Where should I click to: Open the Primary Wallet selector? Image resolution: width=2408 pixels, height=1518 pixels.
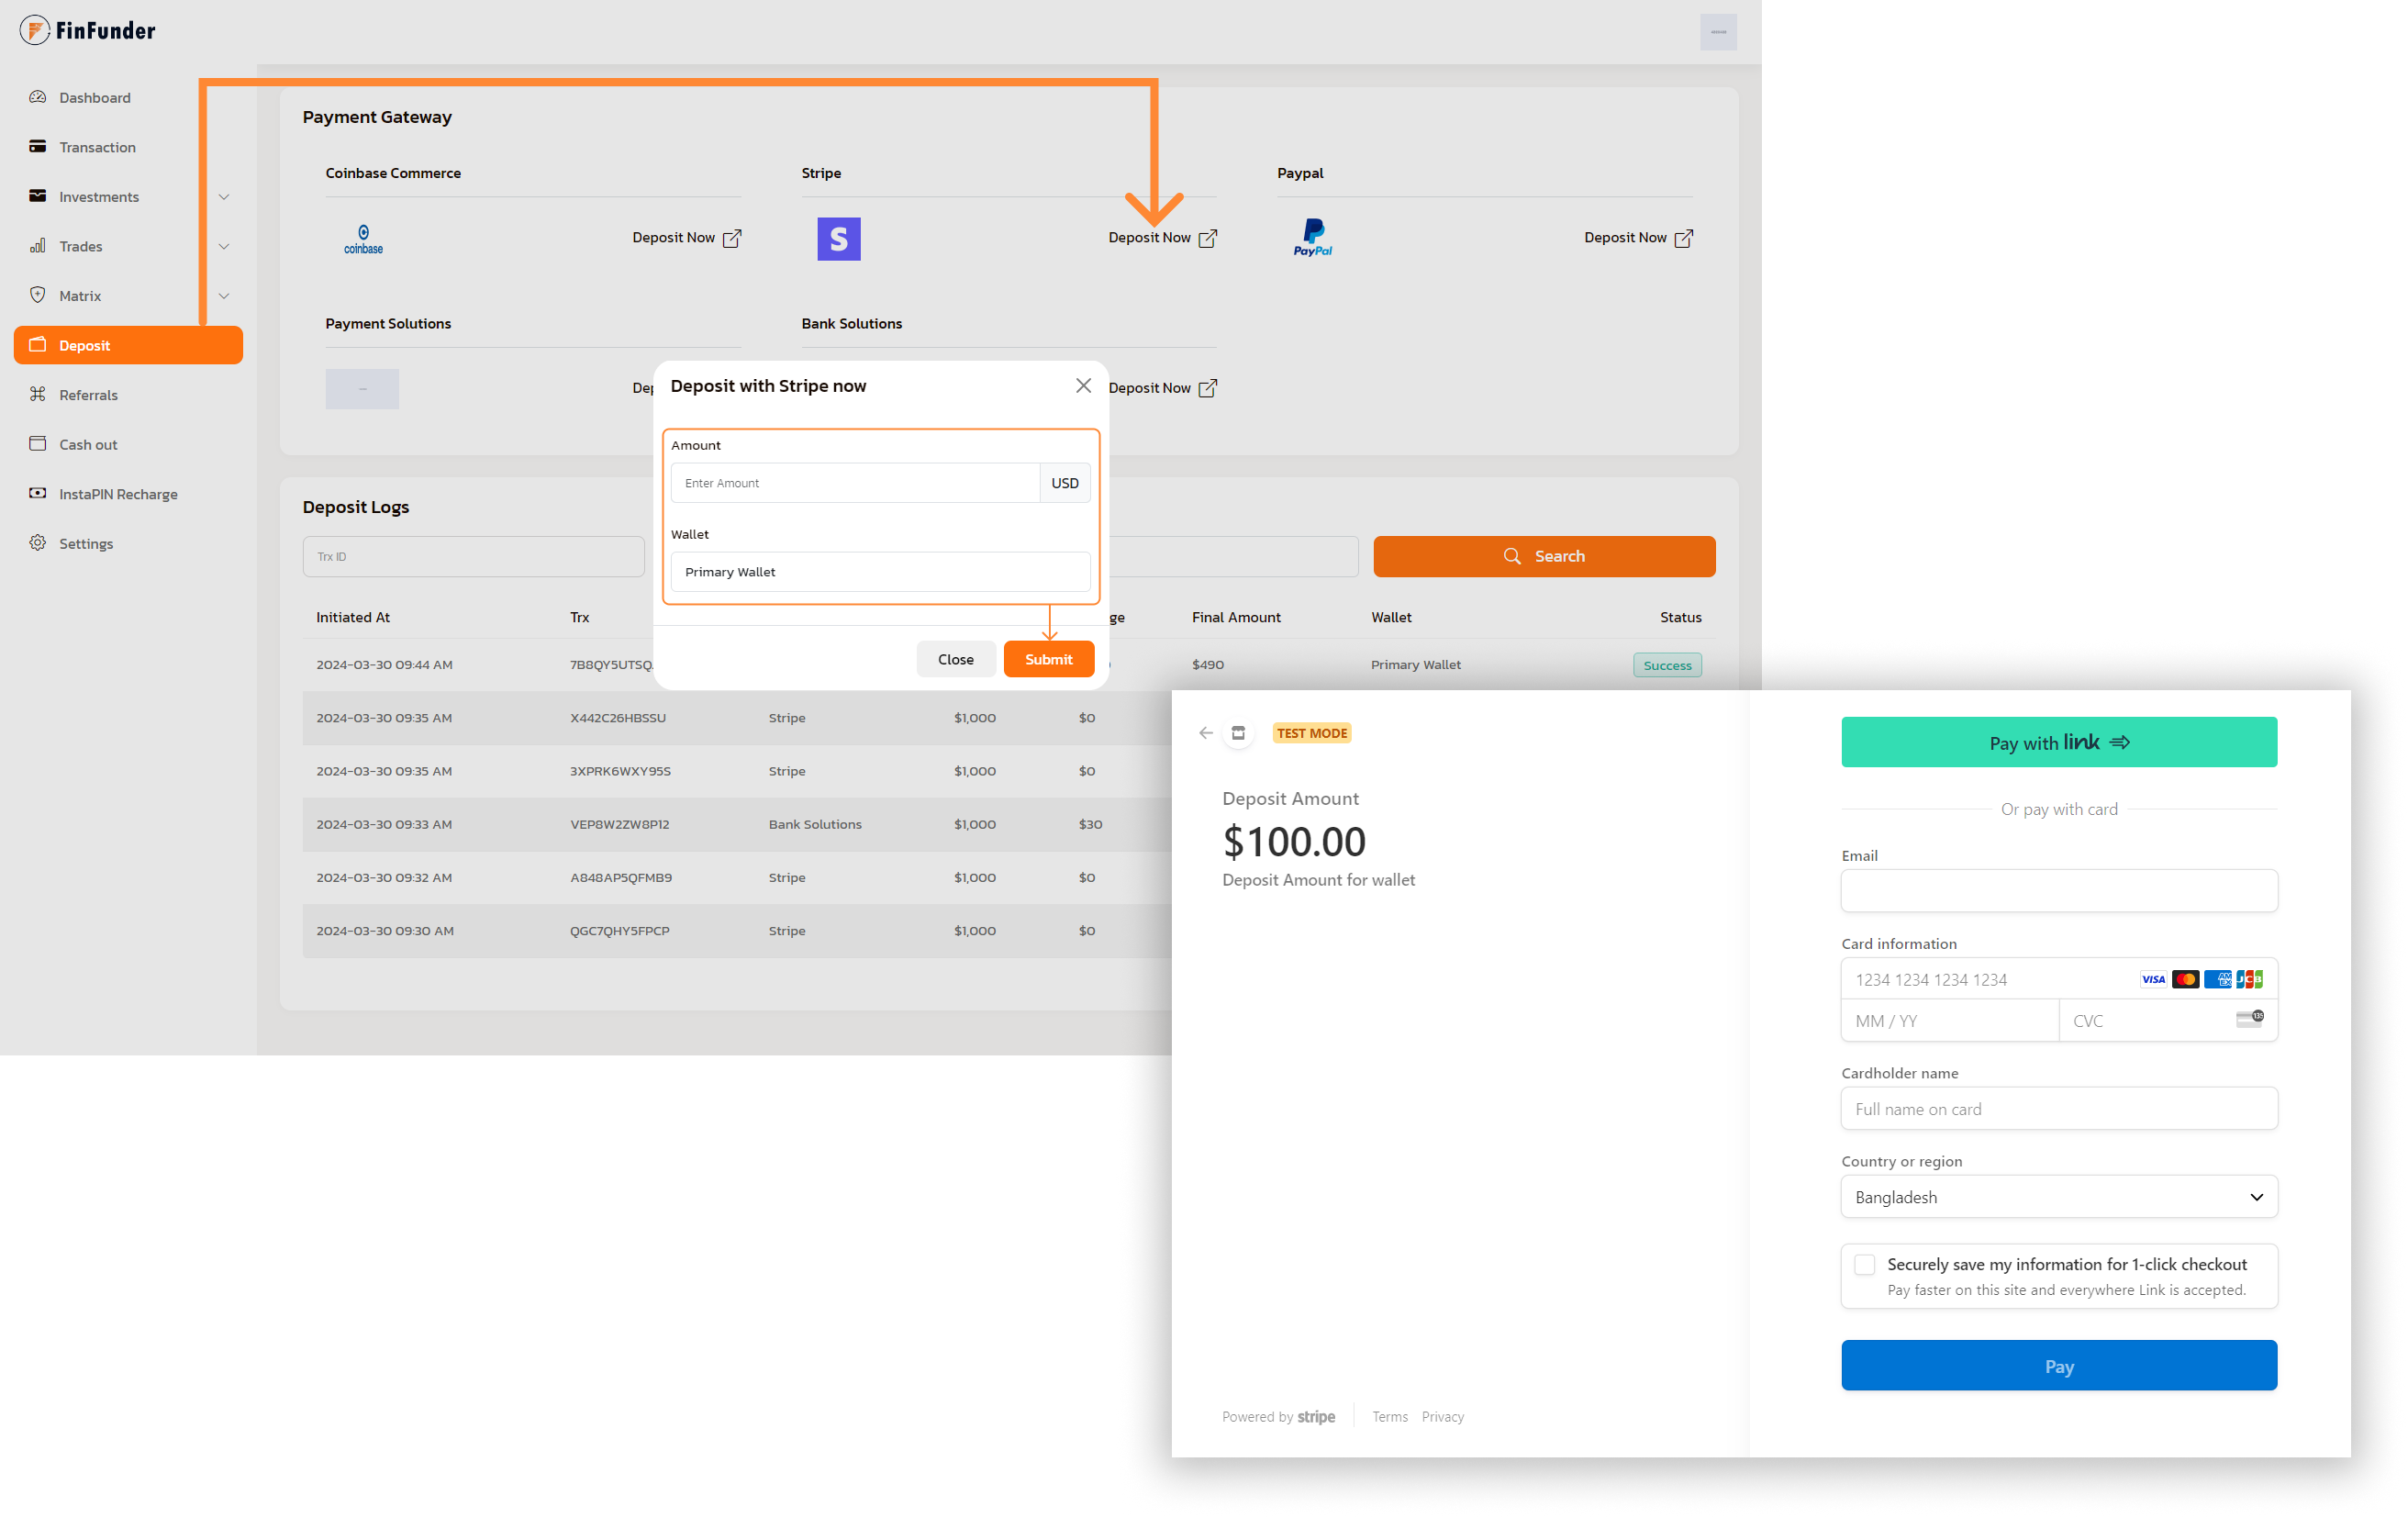click(x=880, y=572)
